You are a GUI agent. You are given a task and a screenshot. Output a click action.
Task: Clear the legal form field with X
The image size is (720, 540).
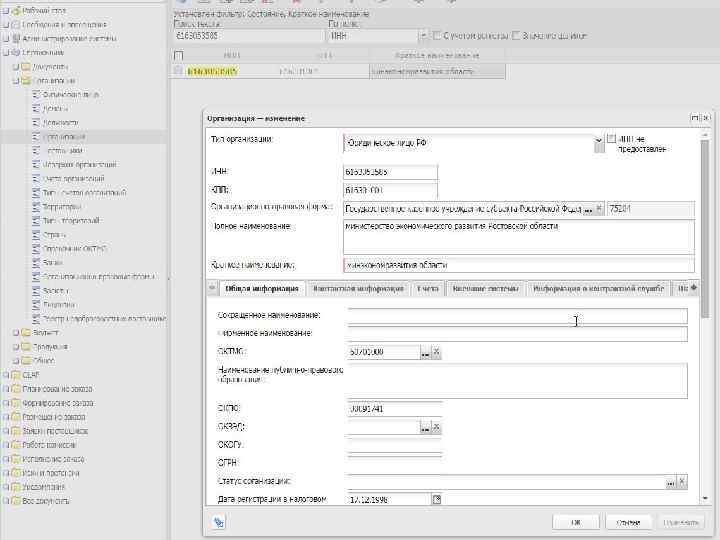click(599, 209)
